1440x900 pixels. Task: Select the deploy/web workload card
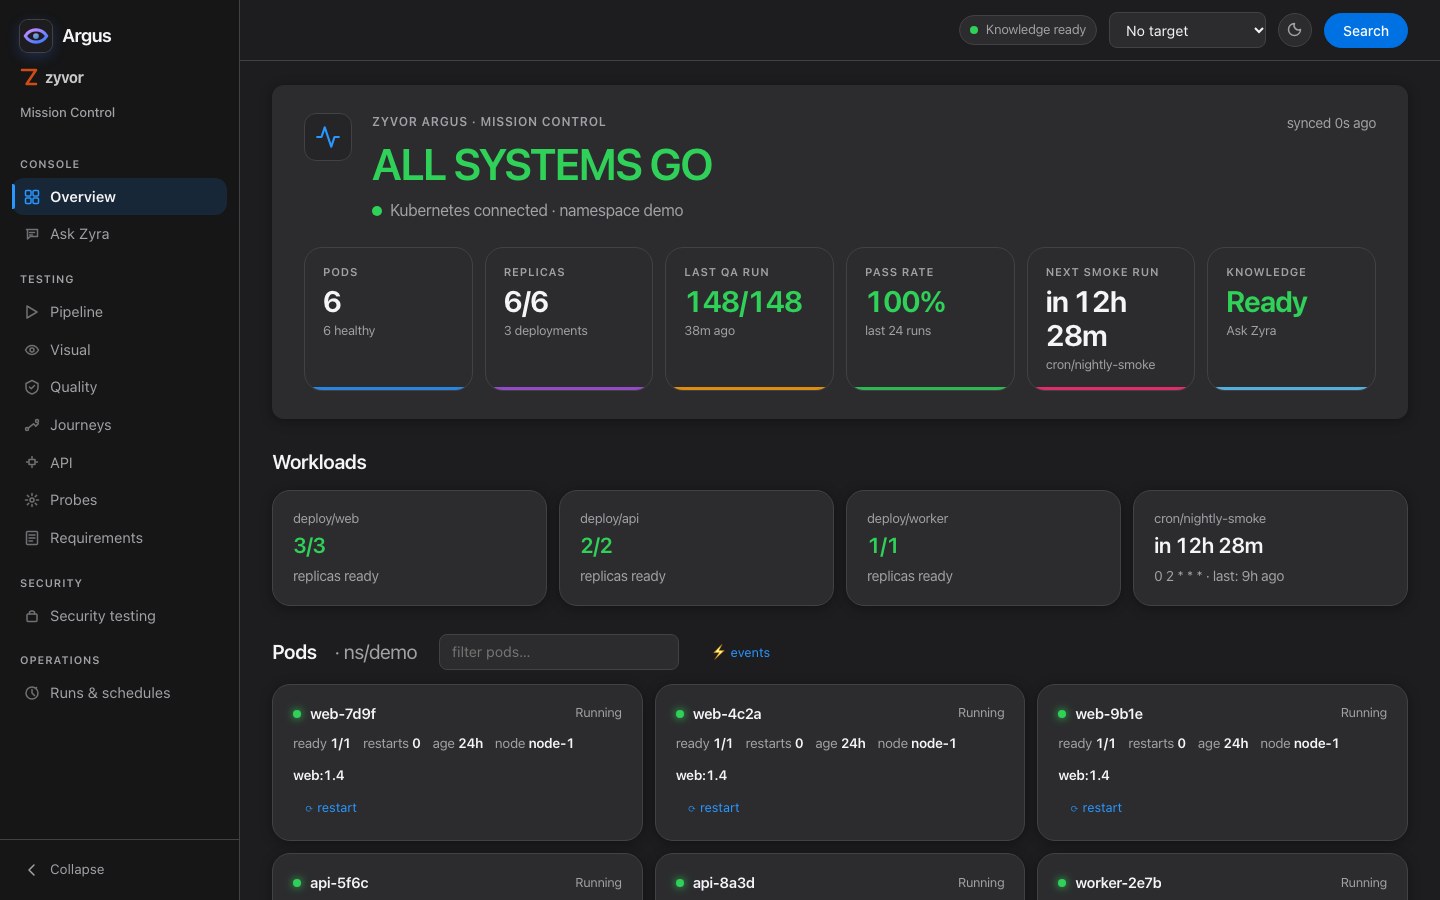point(409,548)
